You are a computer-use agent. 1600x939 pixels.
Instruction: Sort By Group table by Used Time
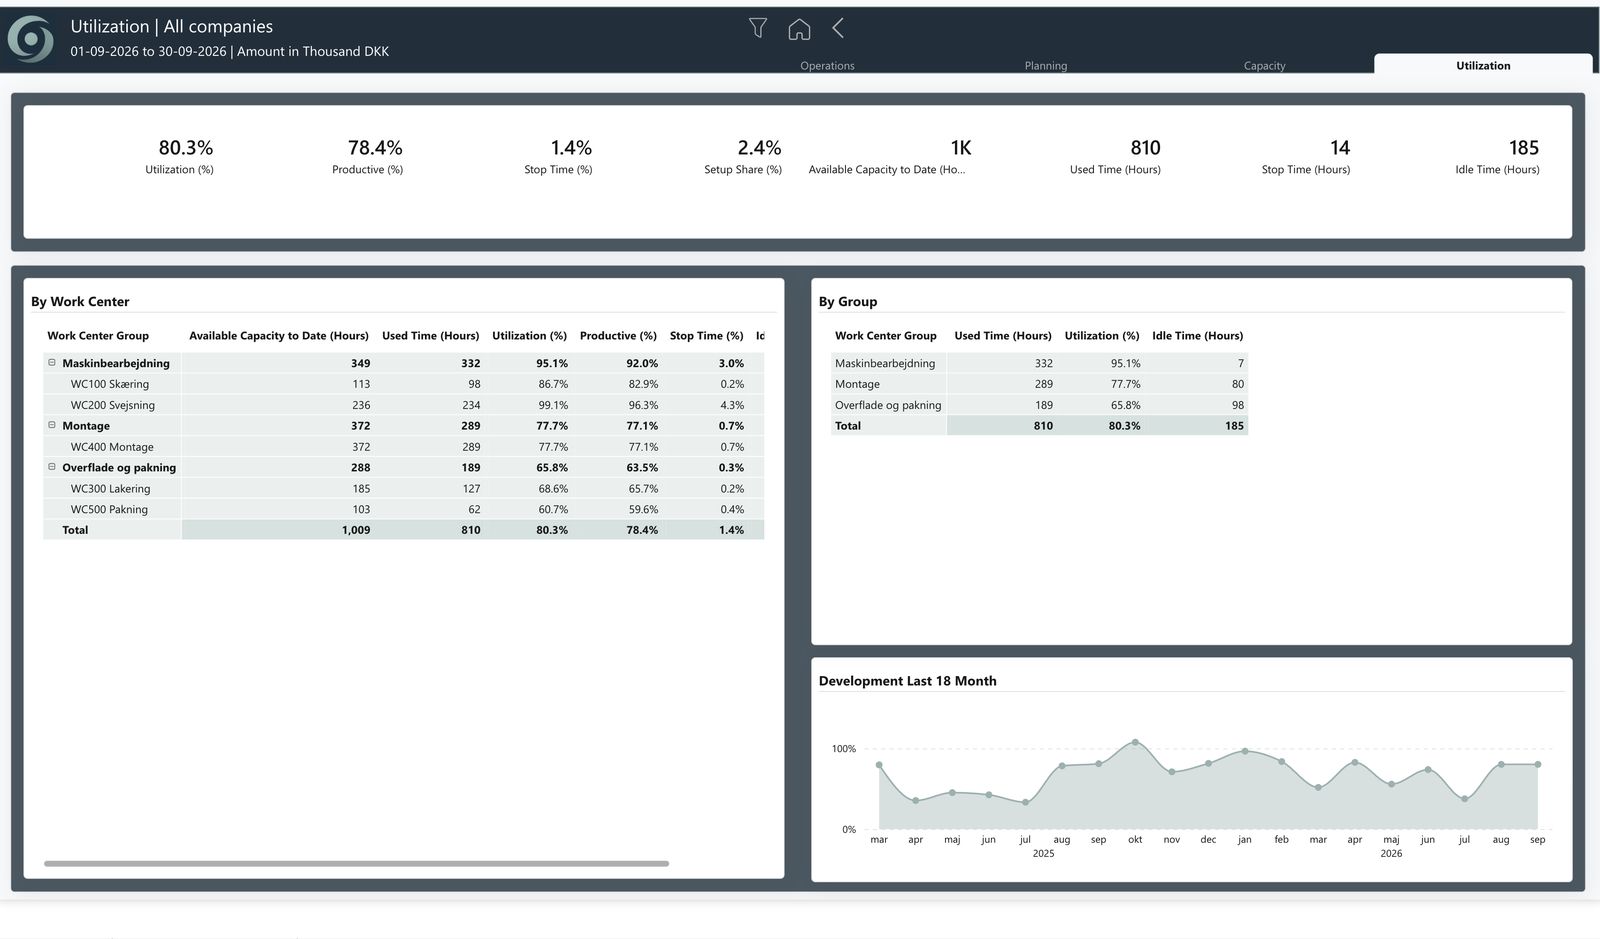tap(1003, 336)
